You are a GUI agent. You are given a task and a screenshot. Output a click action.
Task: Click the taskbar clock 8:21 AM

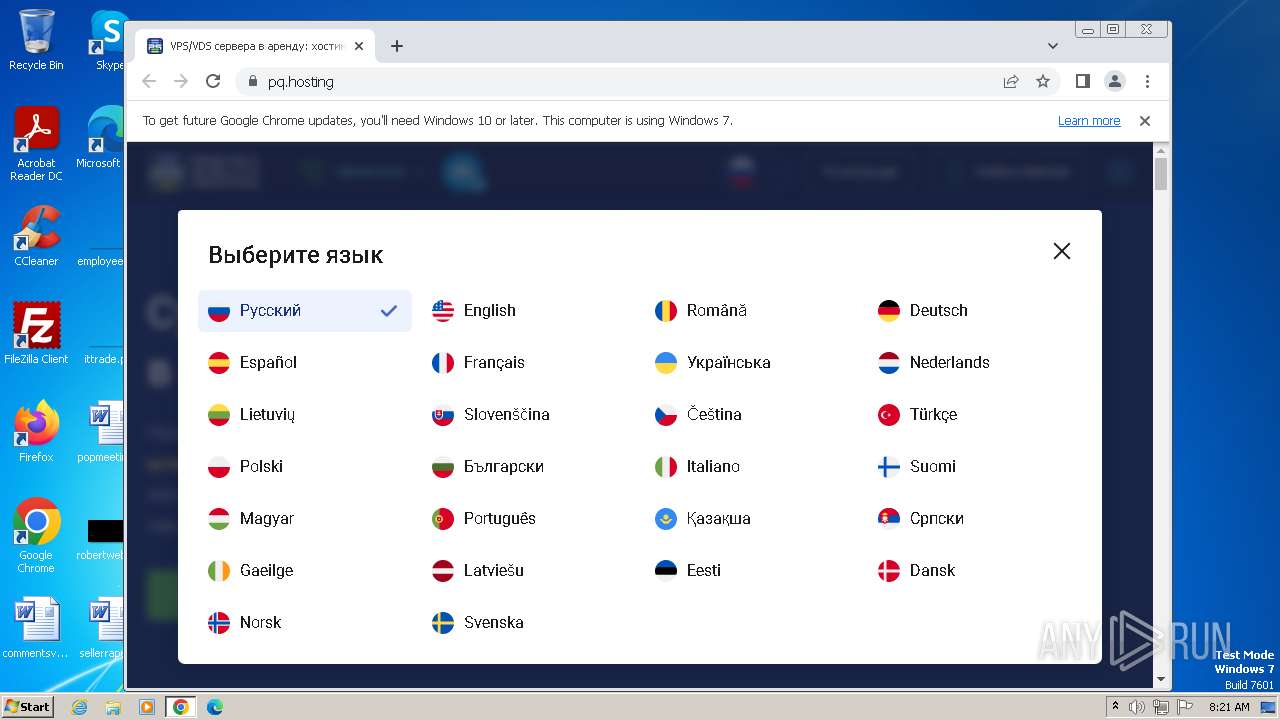[1229, 707]
